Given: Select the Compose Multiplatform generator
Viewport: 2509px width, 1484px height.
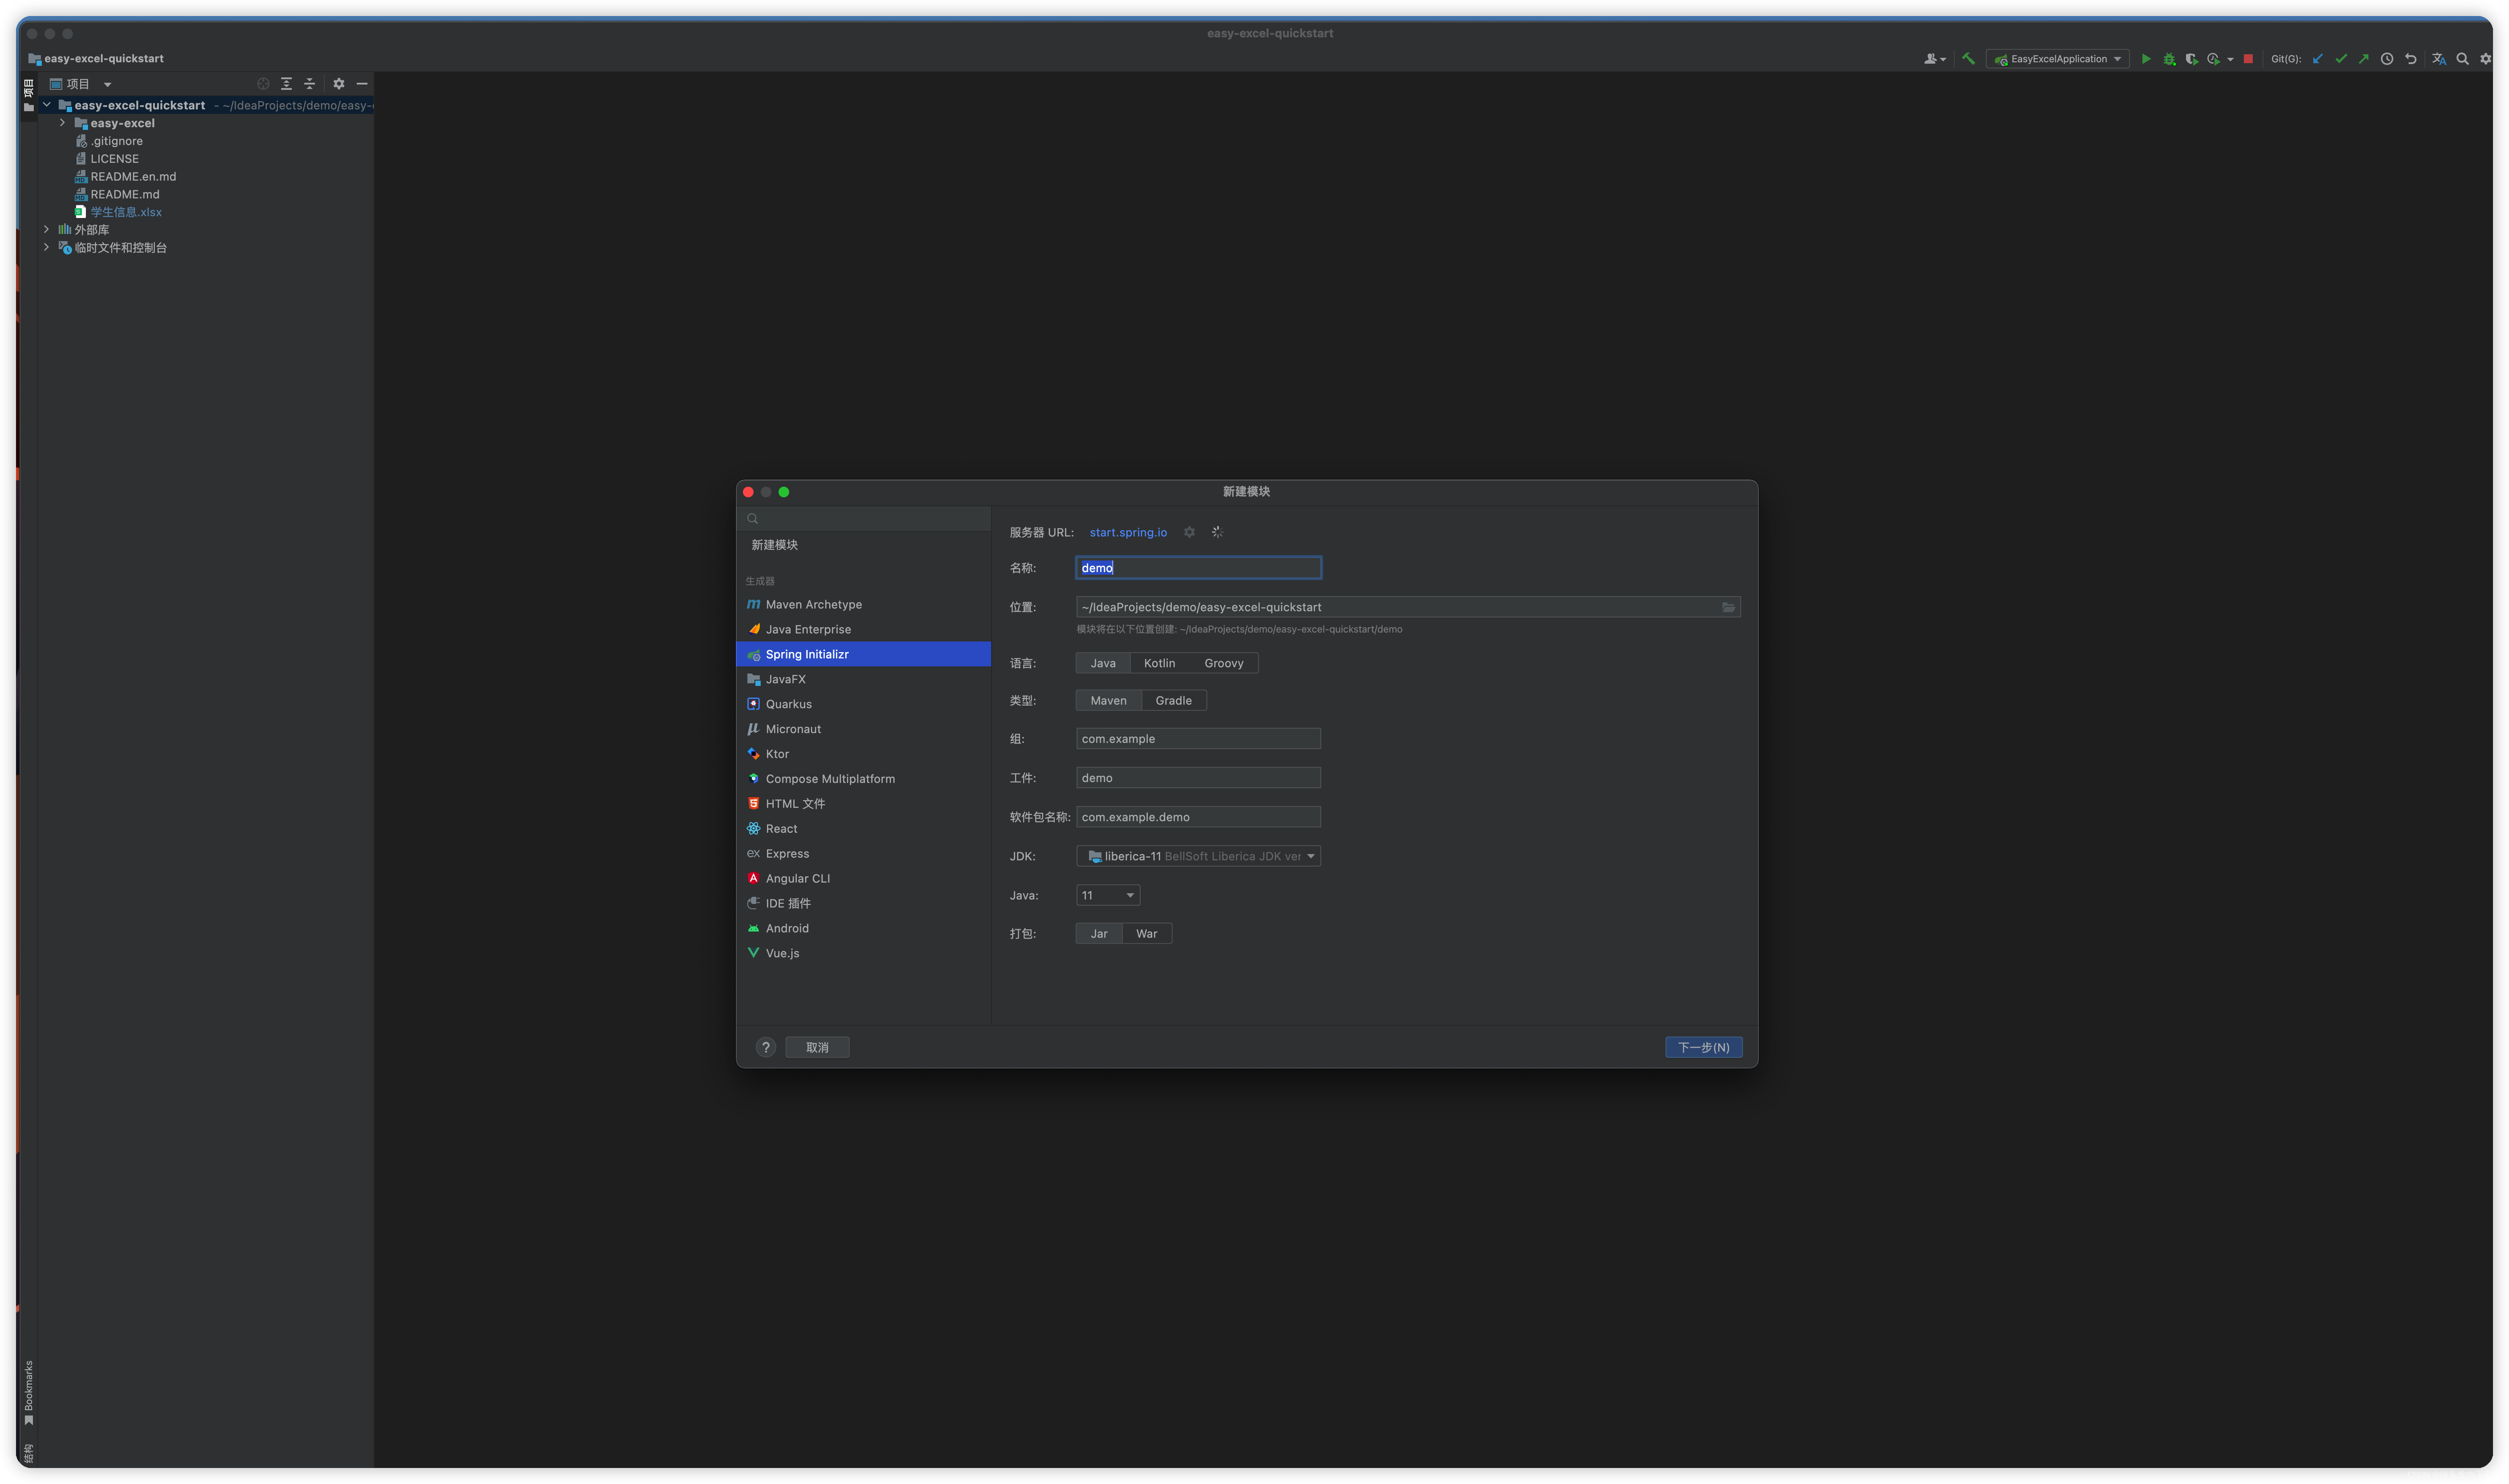Looking at the screenshot, I should (863, 779).
